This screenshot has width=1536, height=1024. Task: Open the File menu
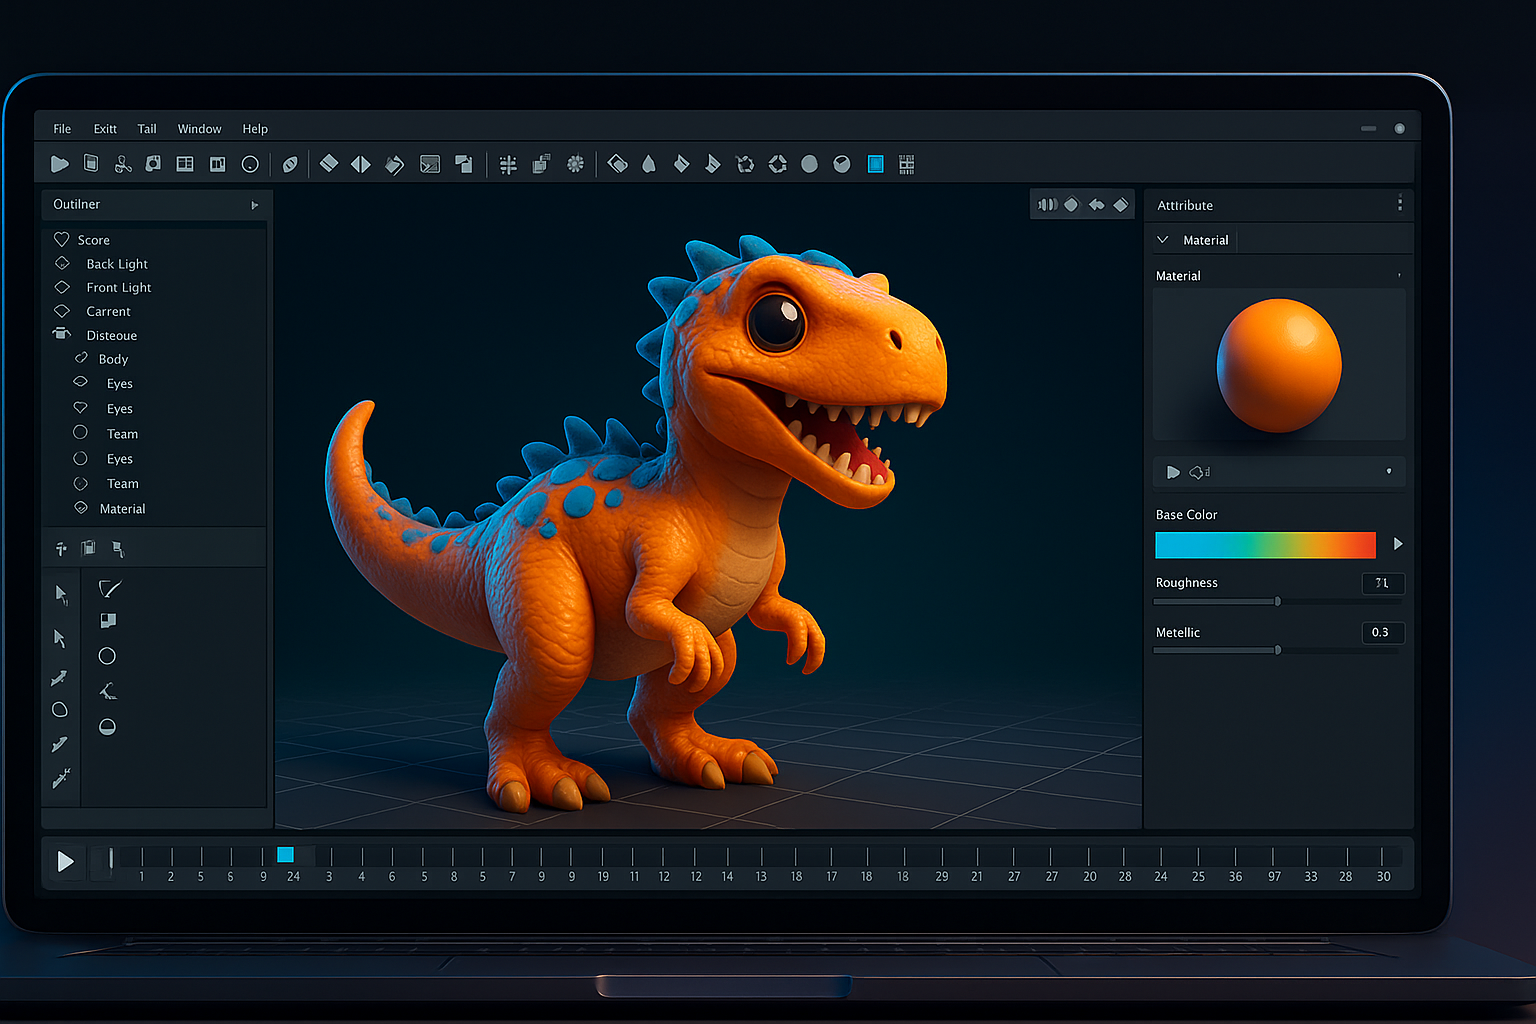pyautogui.click(x=62, y=129)
